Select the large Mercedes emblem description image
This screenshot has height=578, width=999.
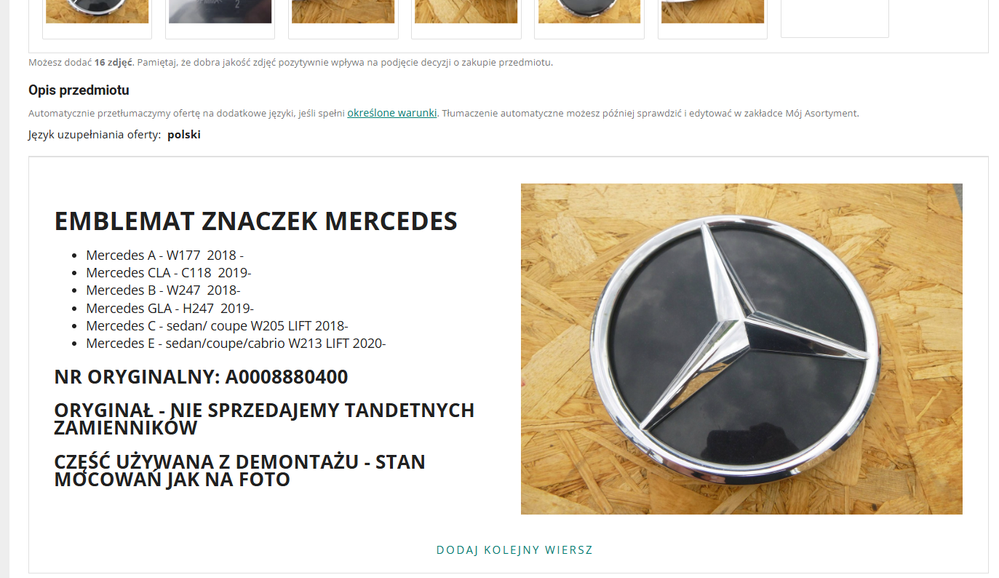click(742, 349)
